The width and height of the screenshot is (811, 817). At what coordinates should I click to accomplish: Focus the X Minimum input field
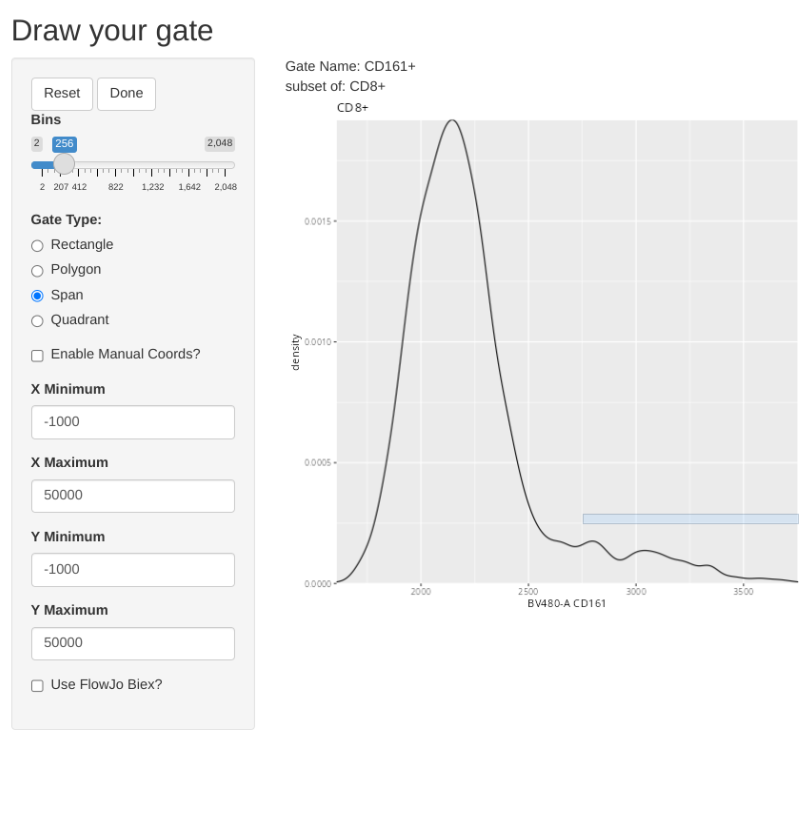[133, 422]
